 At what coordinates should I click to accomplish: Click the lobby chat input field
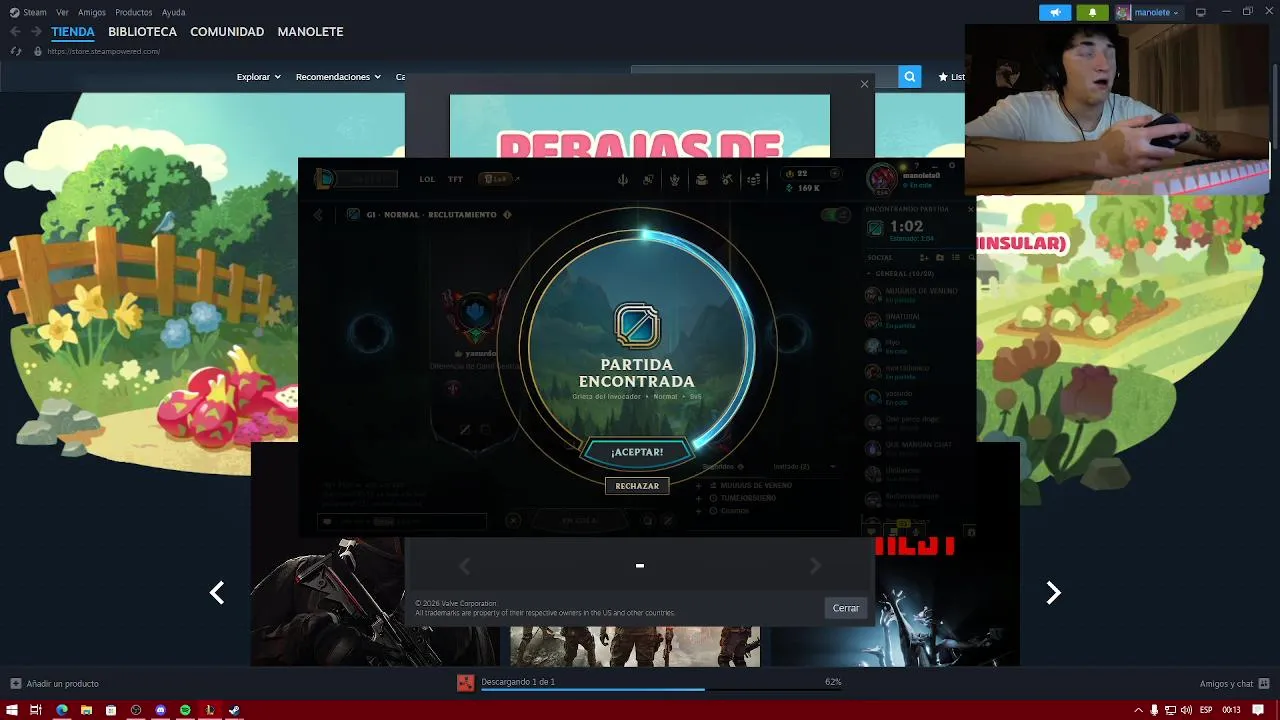coord(402,521)
